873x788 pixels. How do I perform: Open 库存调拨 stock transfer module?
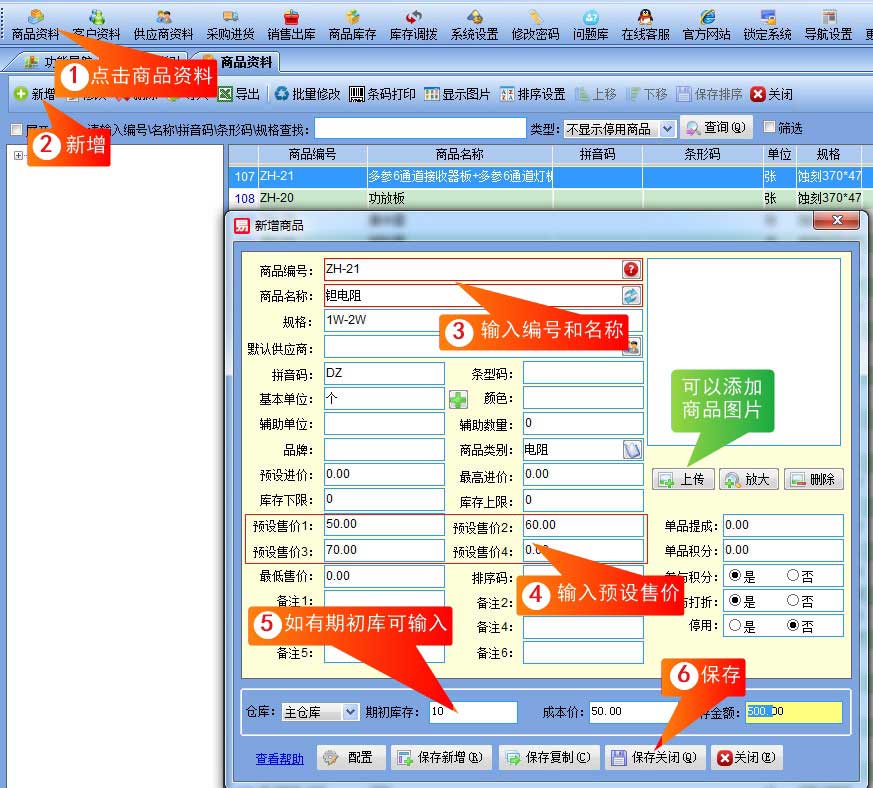413,26
